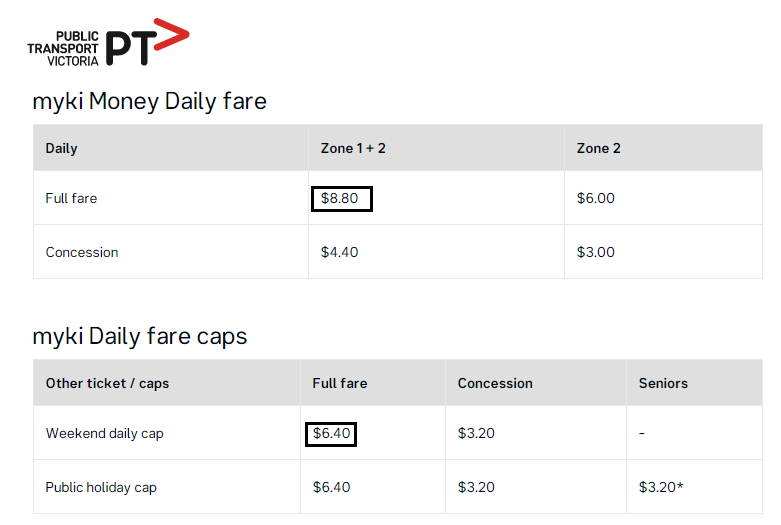Click the Public holiday cap row label

[101, 488]
